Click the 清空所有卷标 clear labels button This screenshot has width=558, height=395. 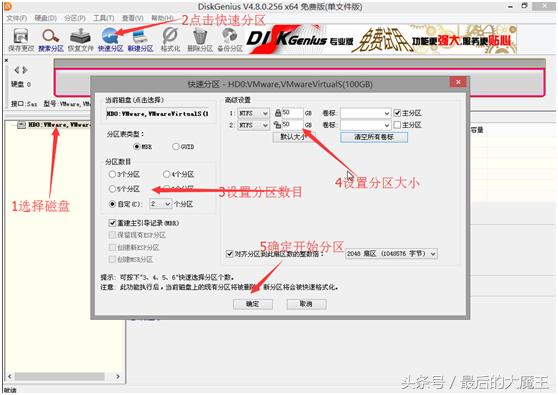[374, 137]
